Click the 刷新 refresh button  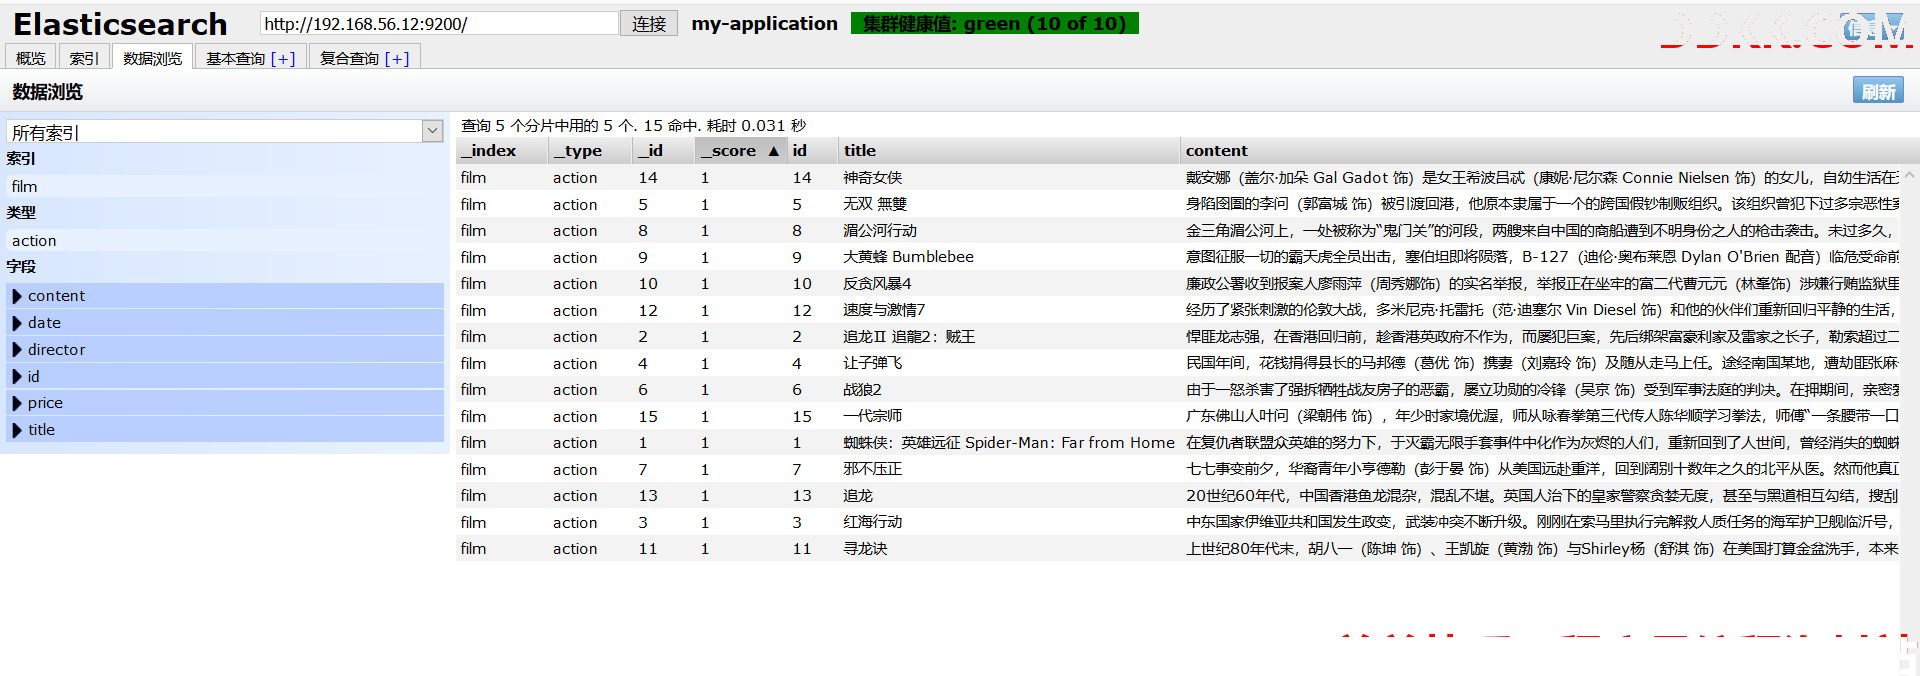pos(1878,91)
